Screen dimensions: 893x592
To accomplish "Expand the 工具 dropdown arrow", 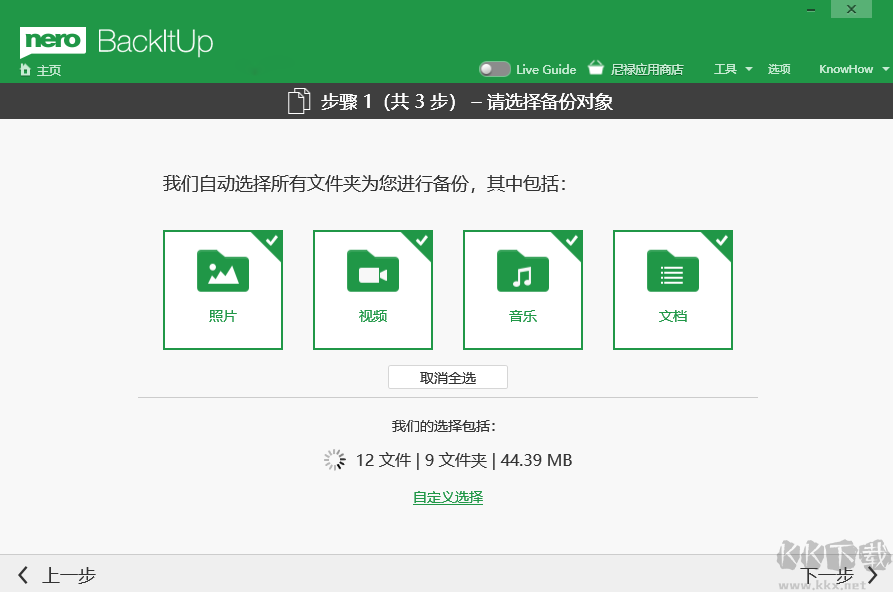I will [747, 69].
